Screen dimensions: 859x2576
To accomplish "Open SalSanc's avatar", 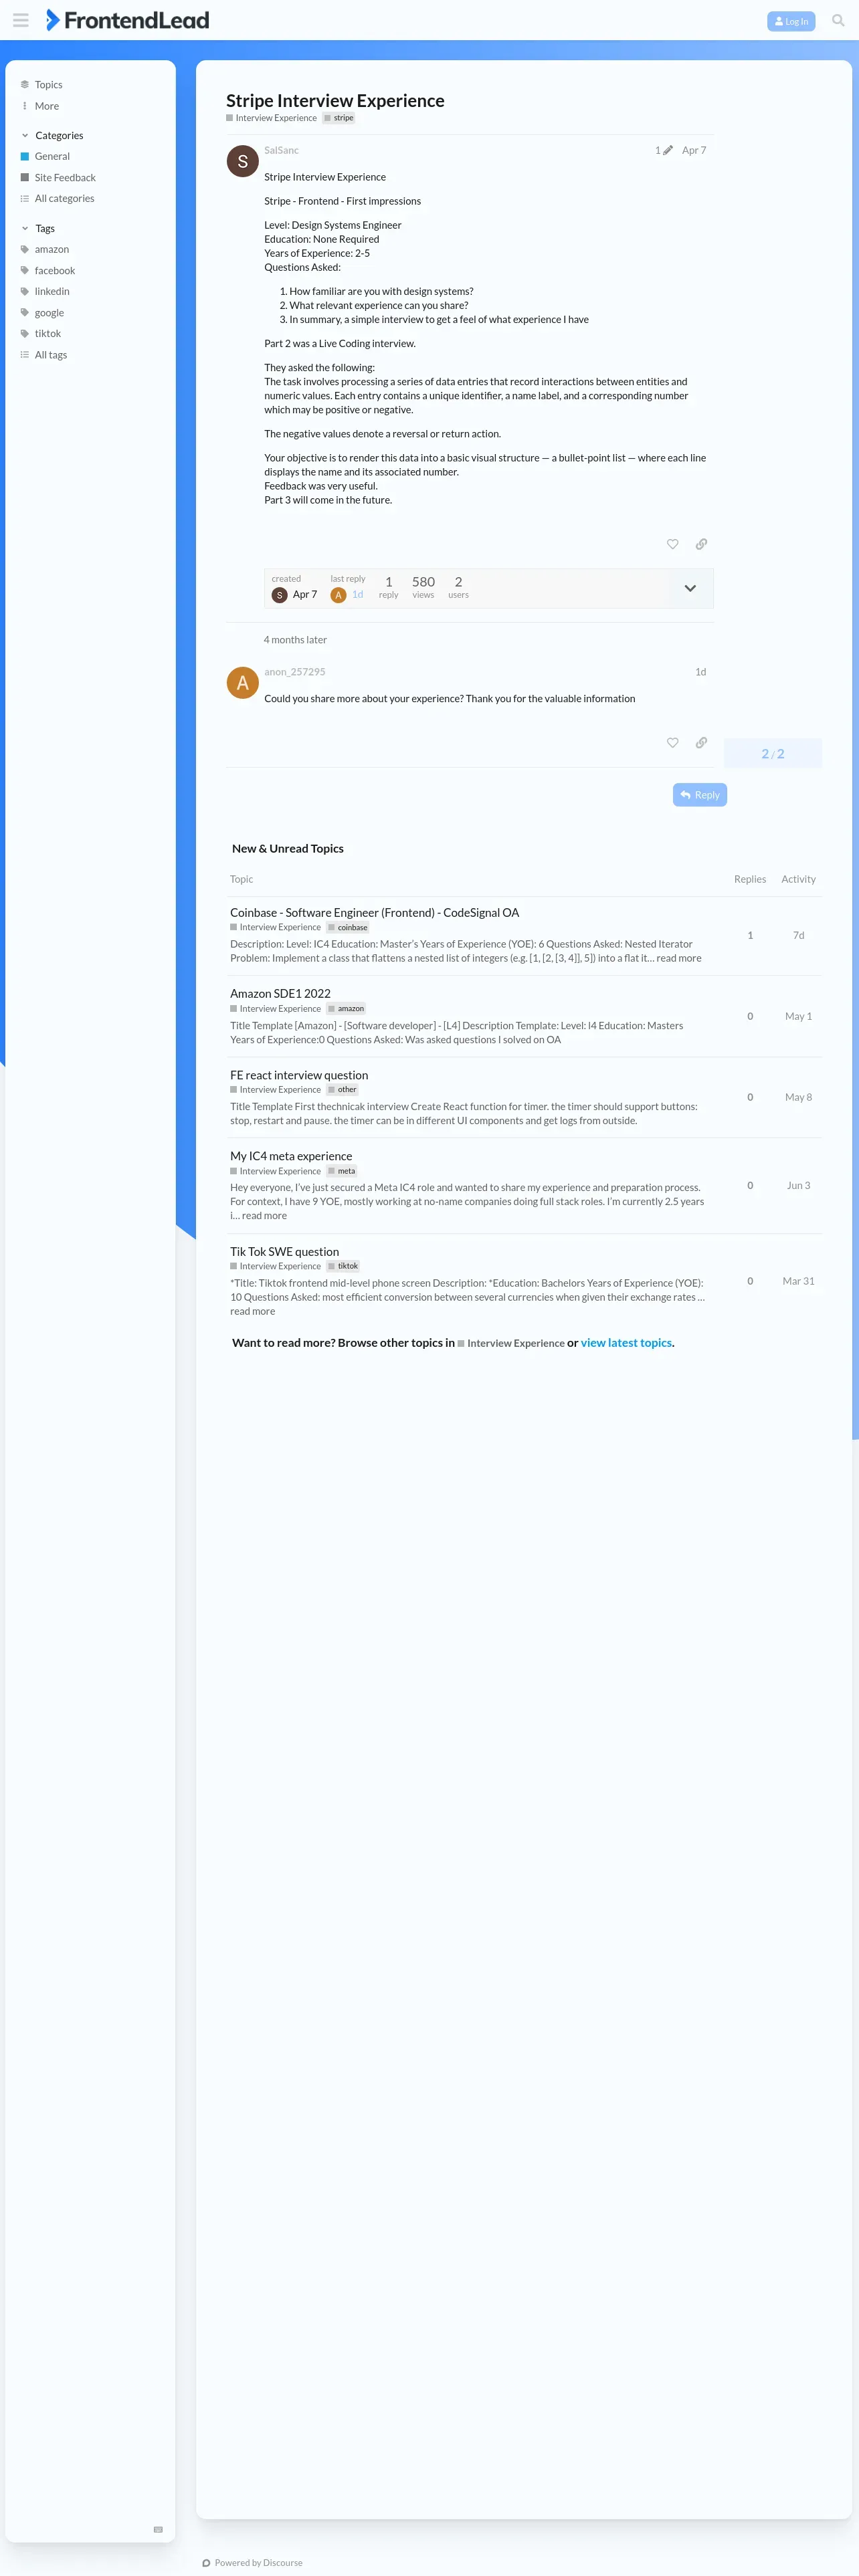I will 242,161.
